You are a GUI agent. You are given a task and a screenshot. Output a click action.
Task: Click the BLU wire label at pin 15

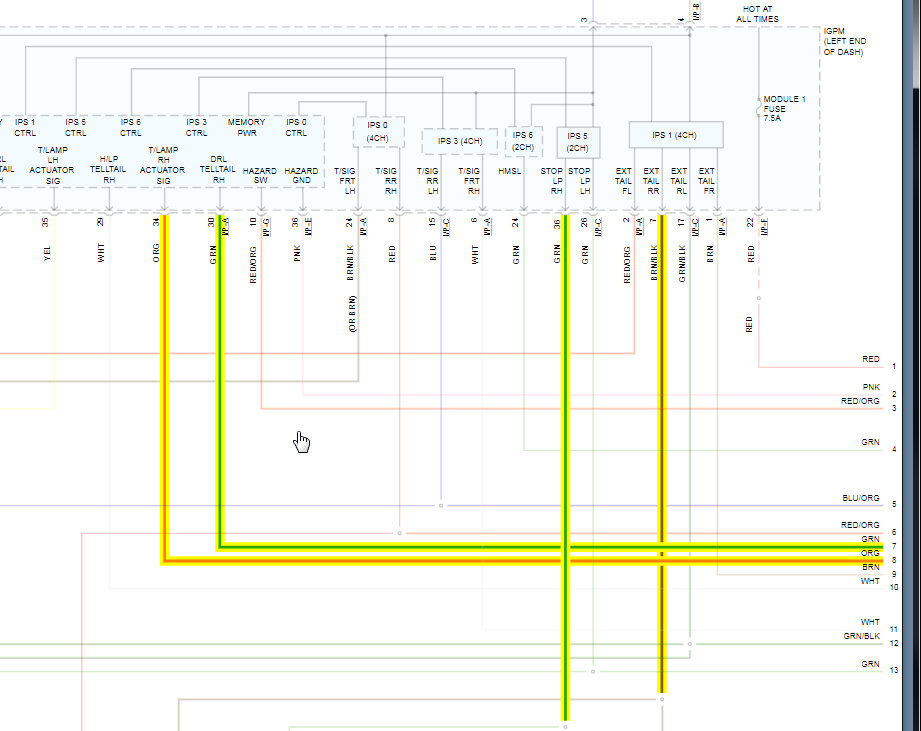pyautogui.click(x=433, y=253)
